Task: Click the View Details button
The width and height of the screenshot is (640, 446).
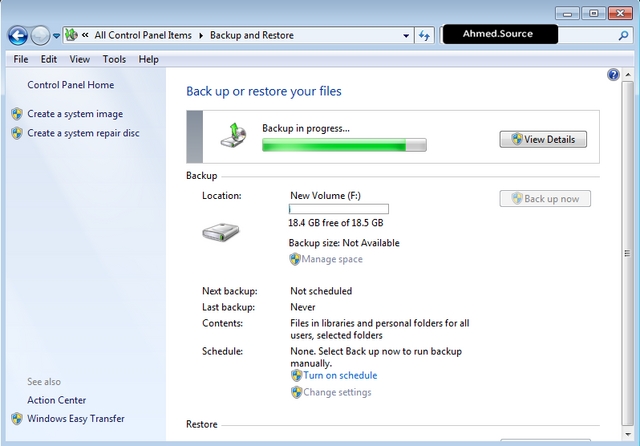Action: click(543, 140)
